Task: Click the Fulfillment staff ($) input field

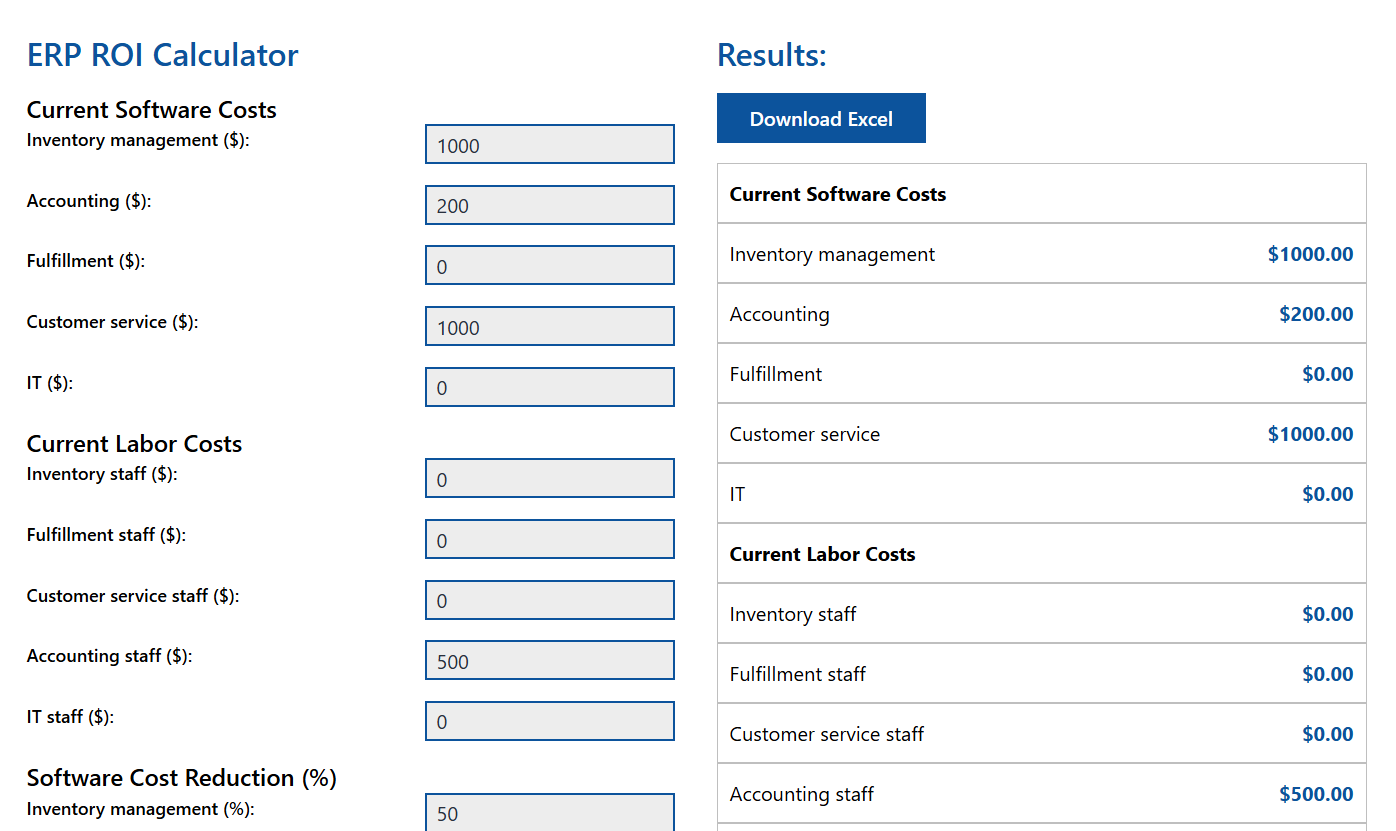Action: pyautogui.click(x=549, y=539)
